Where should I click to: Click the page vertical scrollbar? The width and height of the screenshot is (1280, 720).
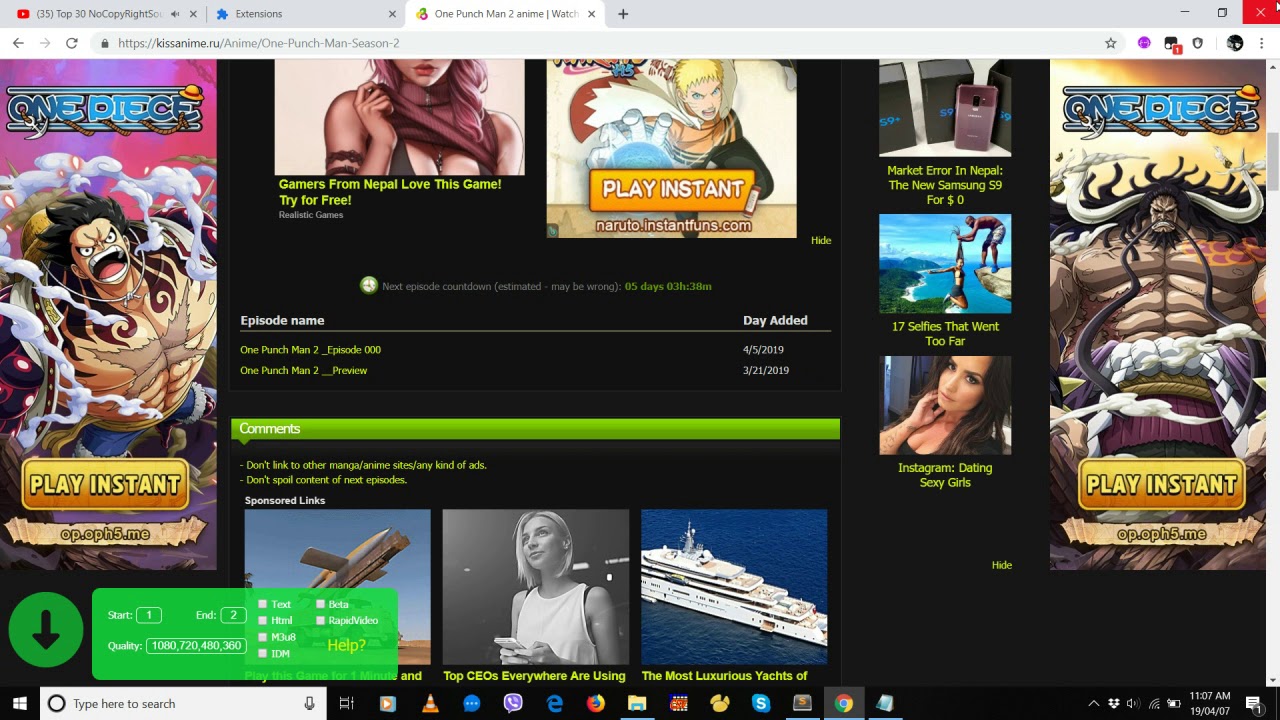tap(1273, 160)
